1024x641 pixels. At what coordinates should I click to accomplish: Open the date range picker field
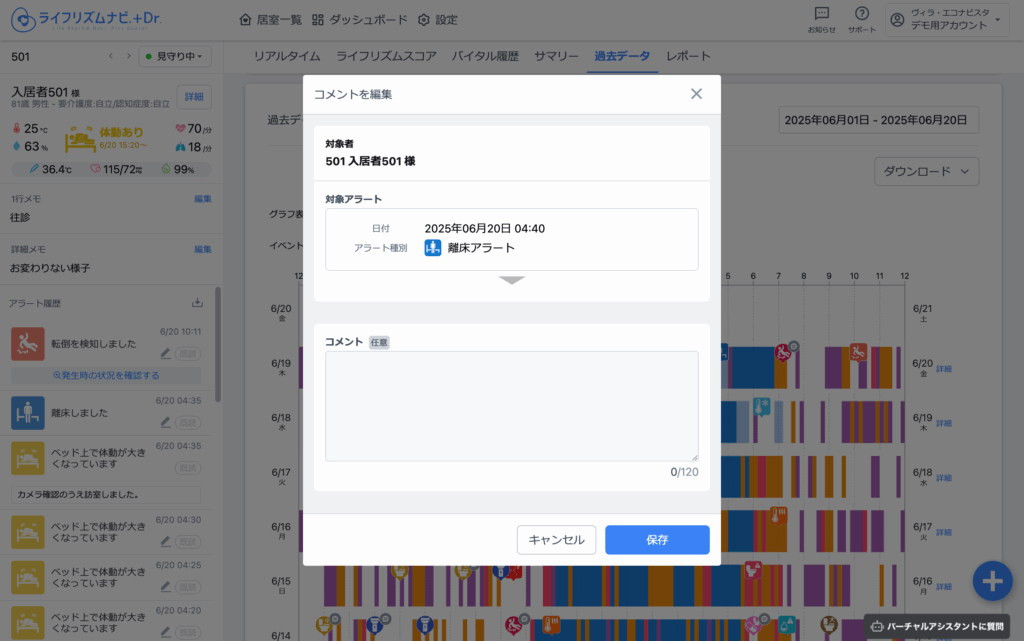(878, 120)
